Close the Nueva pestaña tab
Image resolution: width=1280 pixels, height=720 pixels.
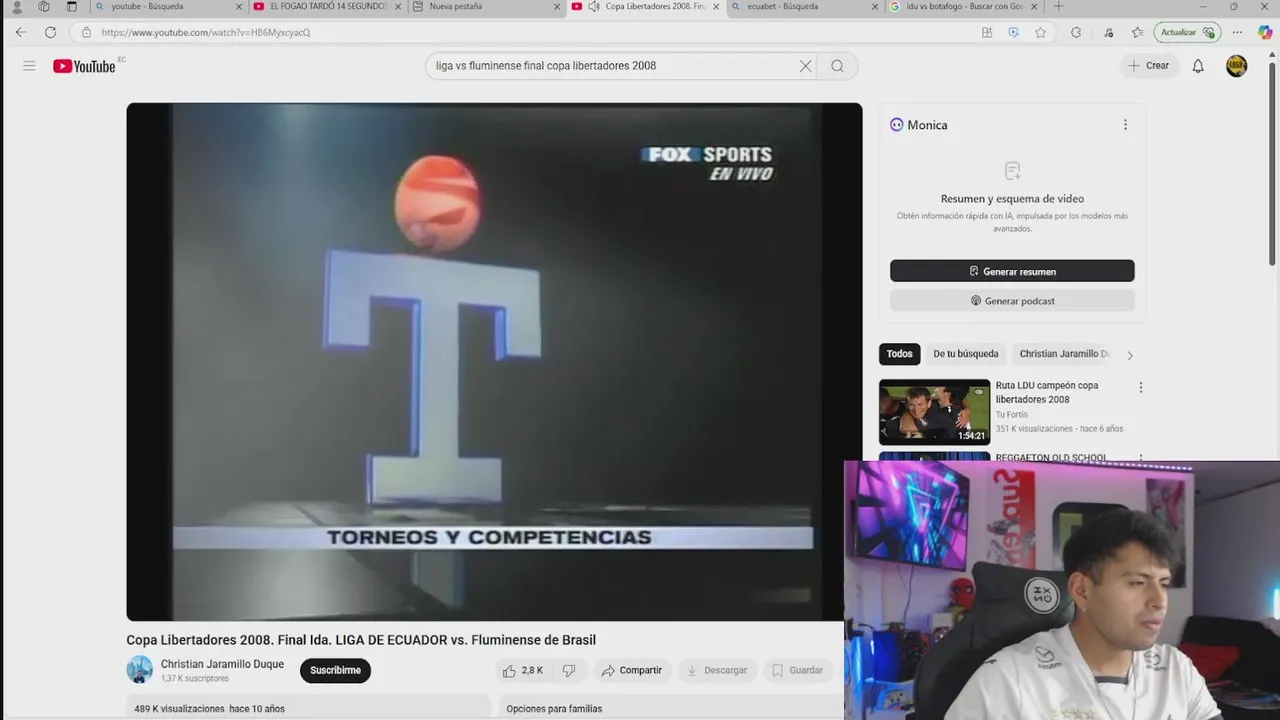point(557,6)
